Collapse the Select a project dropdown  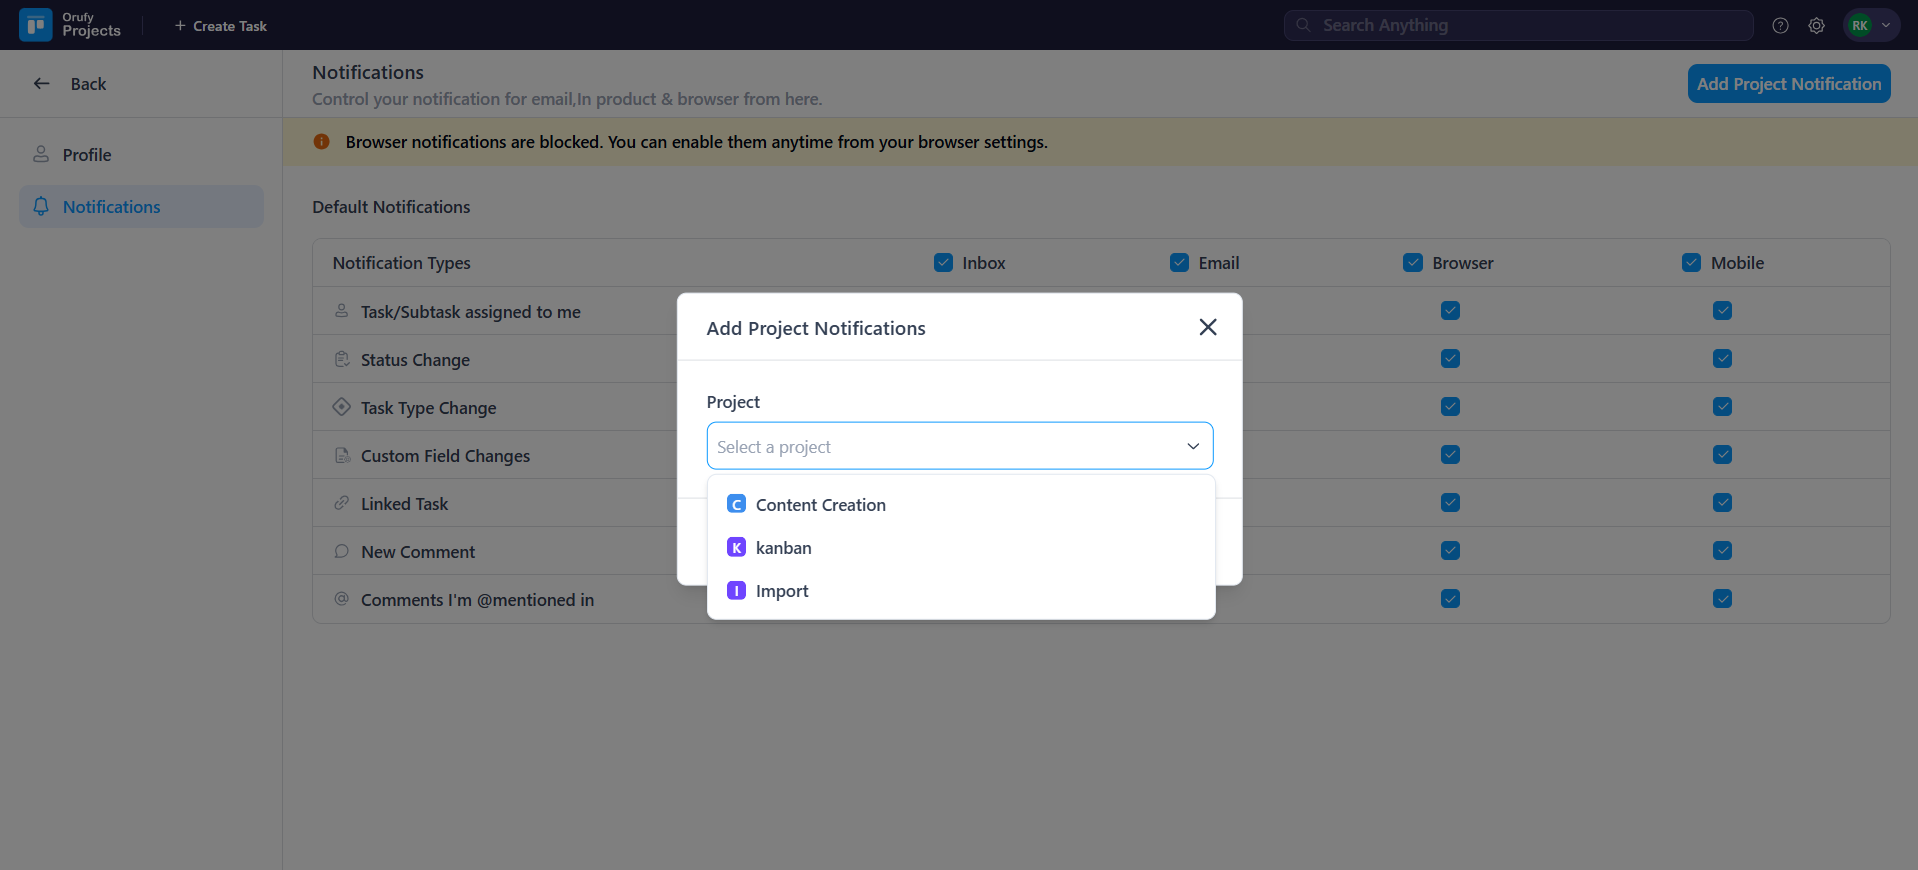tap(1192, 447)
